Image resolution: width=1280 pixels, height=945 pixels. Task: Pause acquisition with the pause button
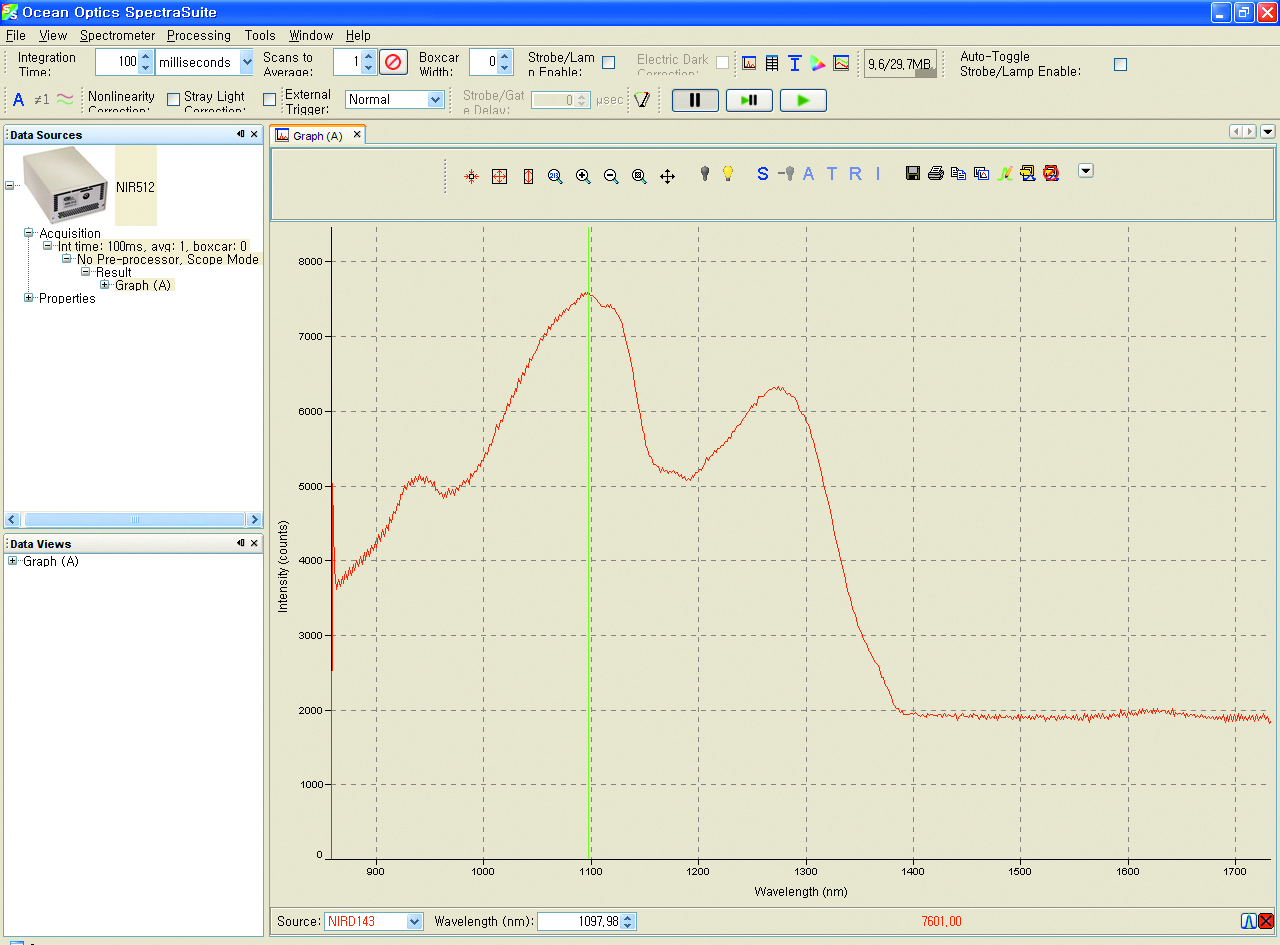[x=695, y=99]
